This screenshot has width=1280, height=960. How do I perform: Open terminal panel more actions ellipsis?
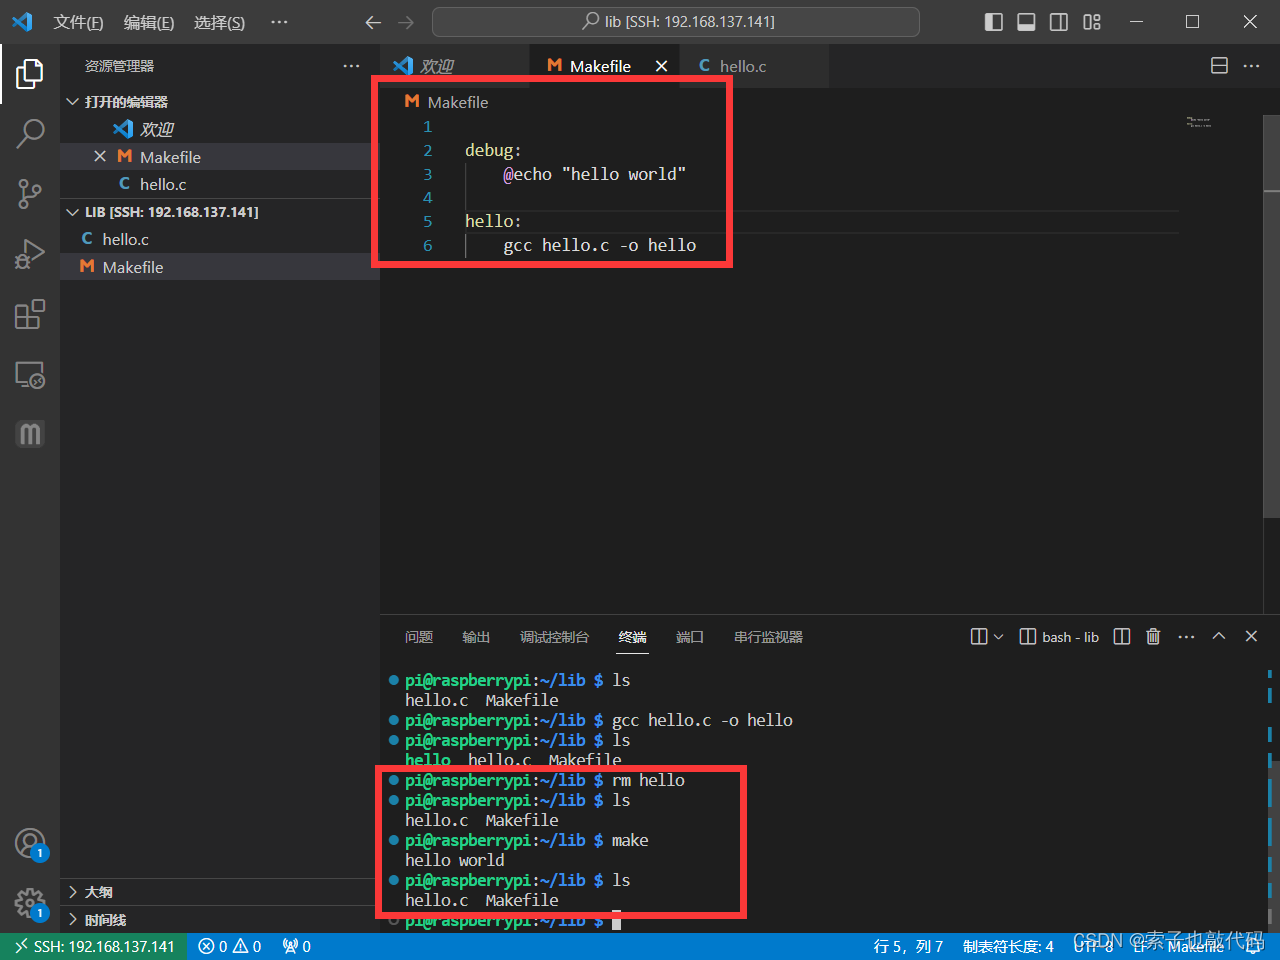coord(1186,637)
